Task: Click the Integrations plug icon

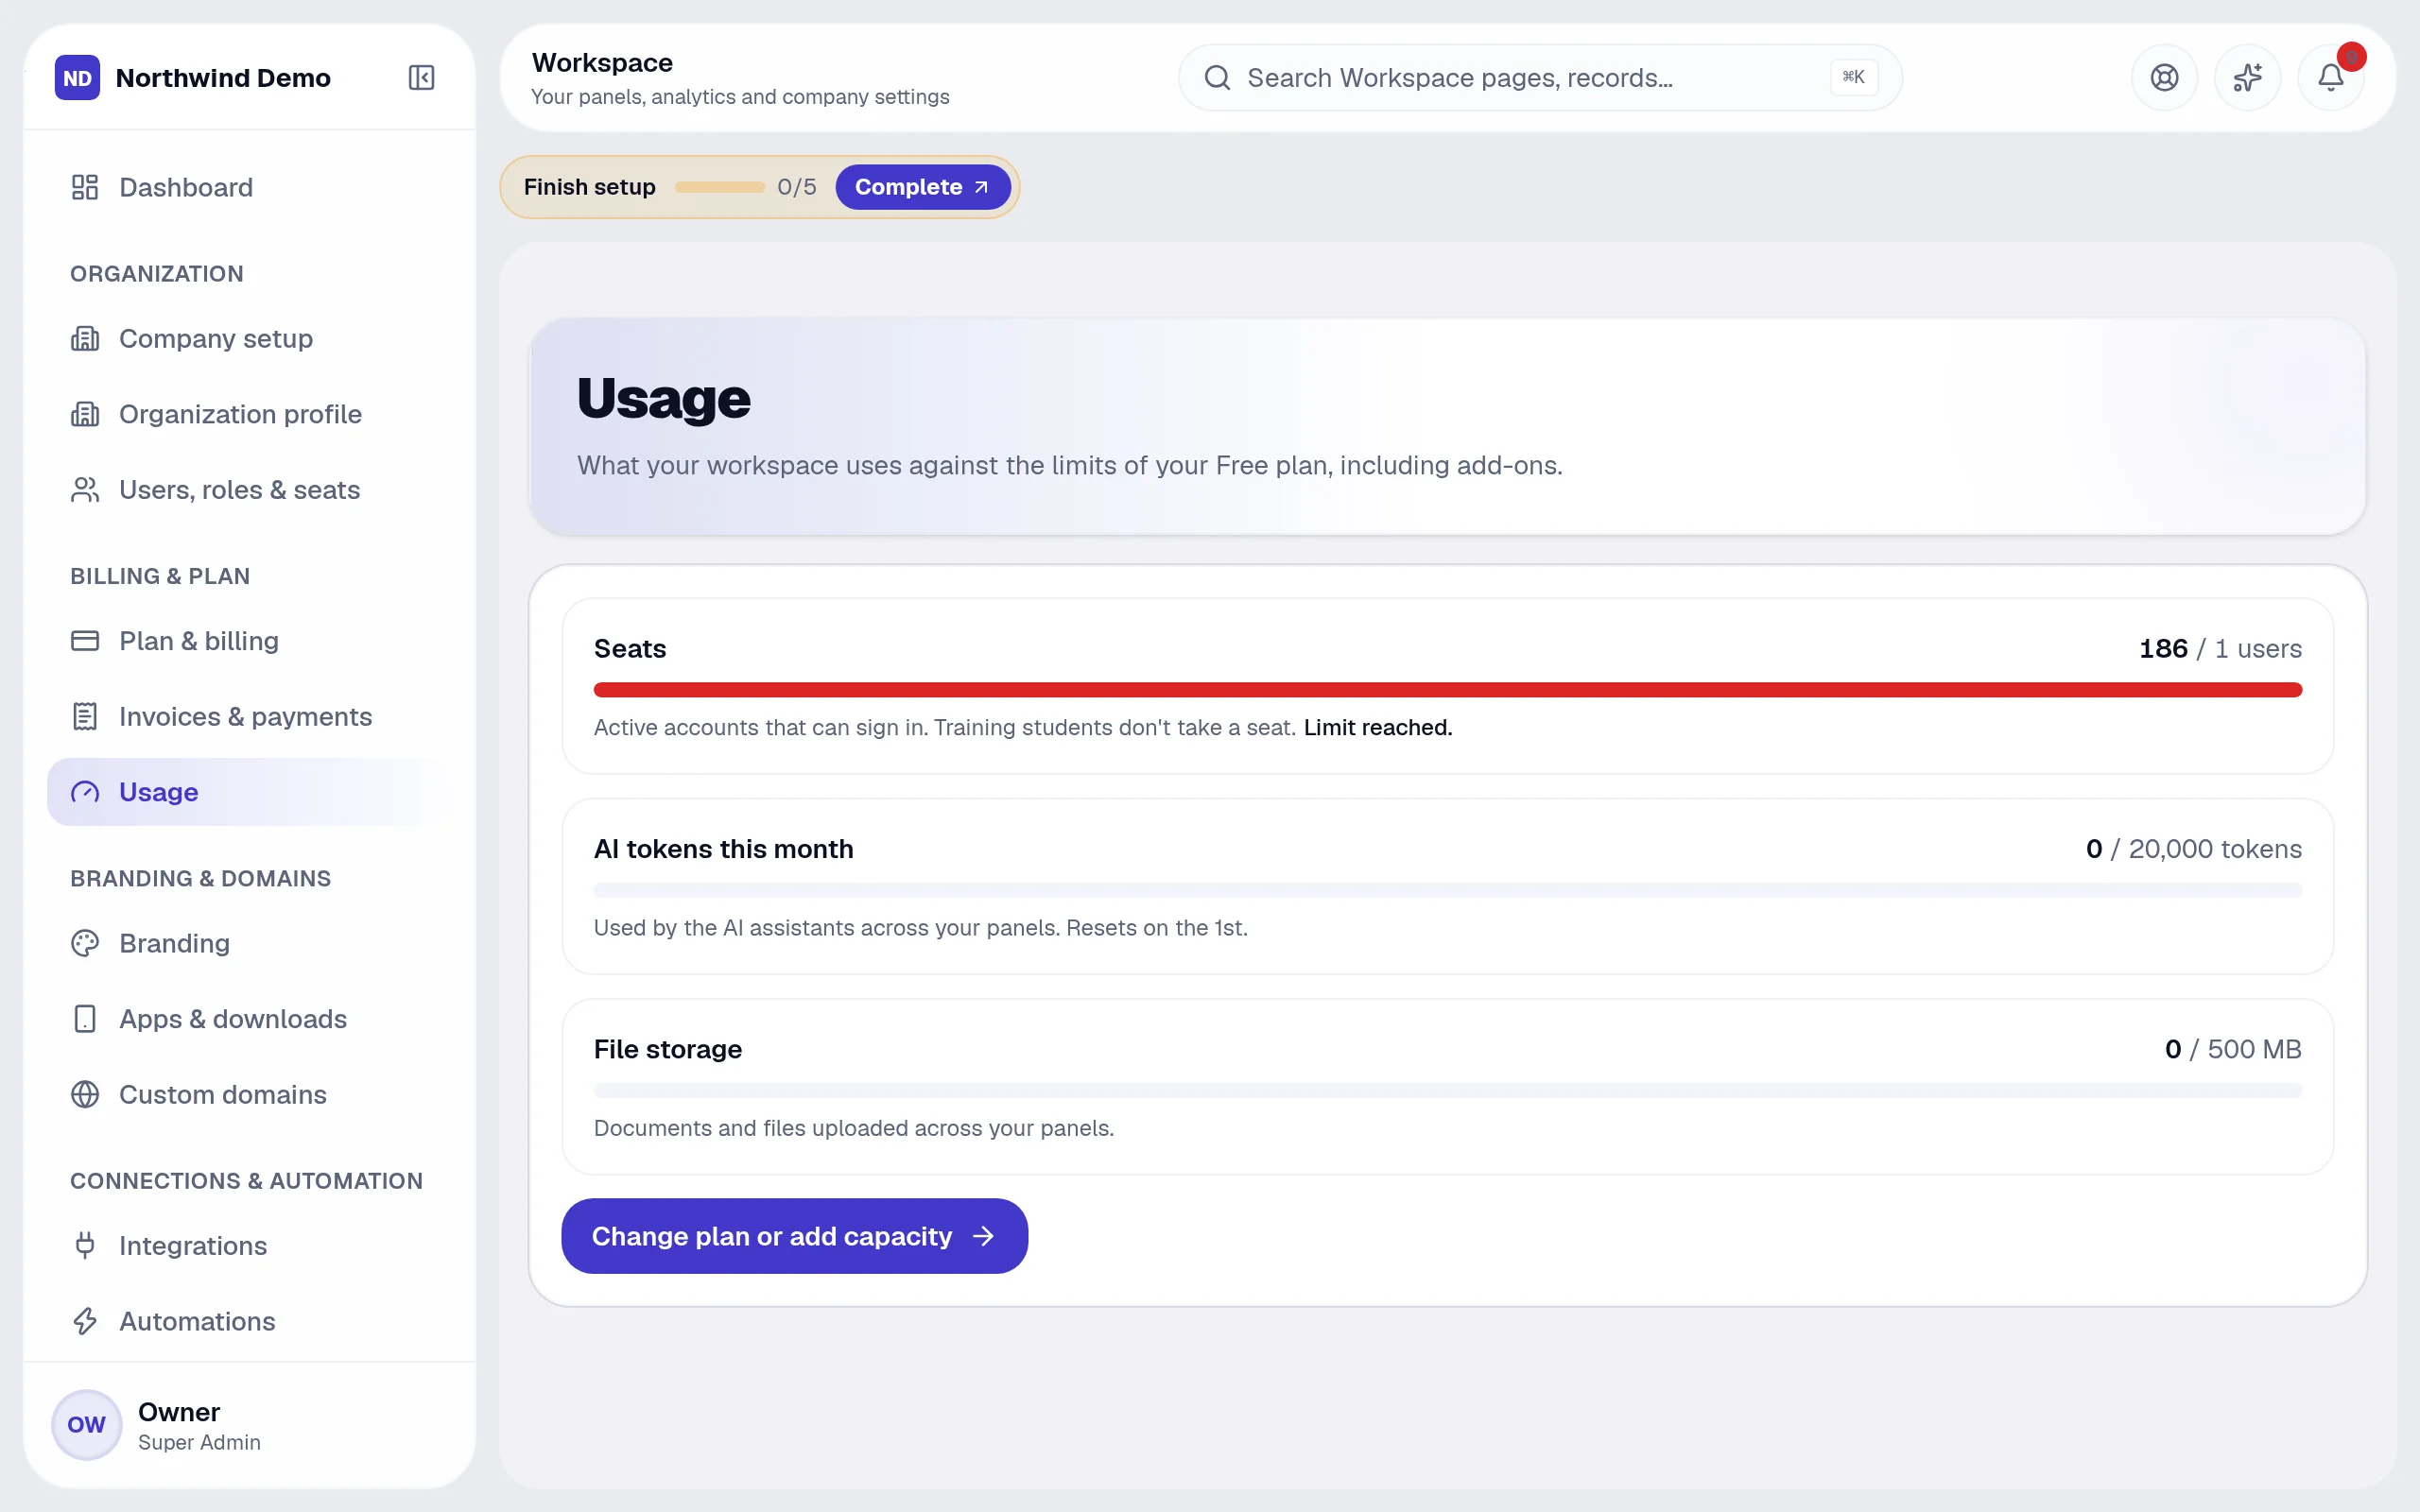Action: pyautogui.click(x=85, y=1246)
